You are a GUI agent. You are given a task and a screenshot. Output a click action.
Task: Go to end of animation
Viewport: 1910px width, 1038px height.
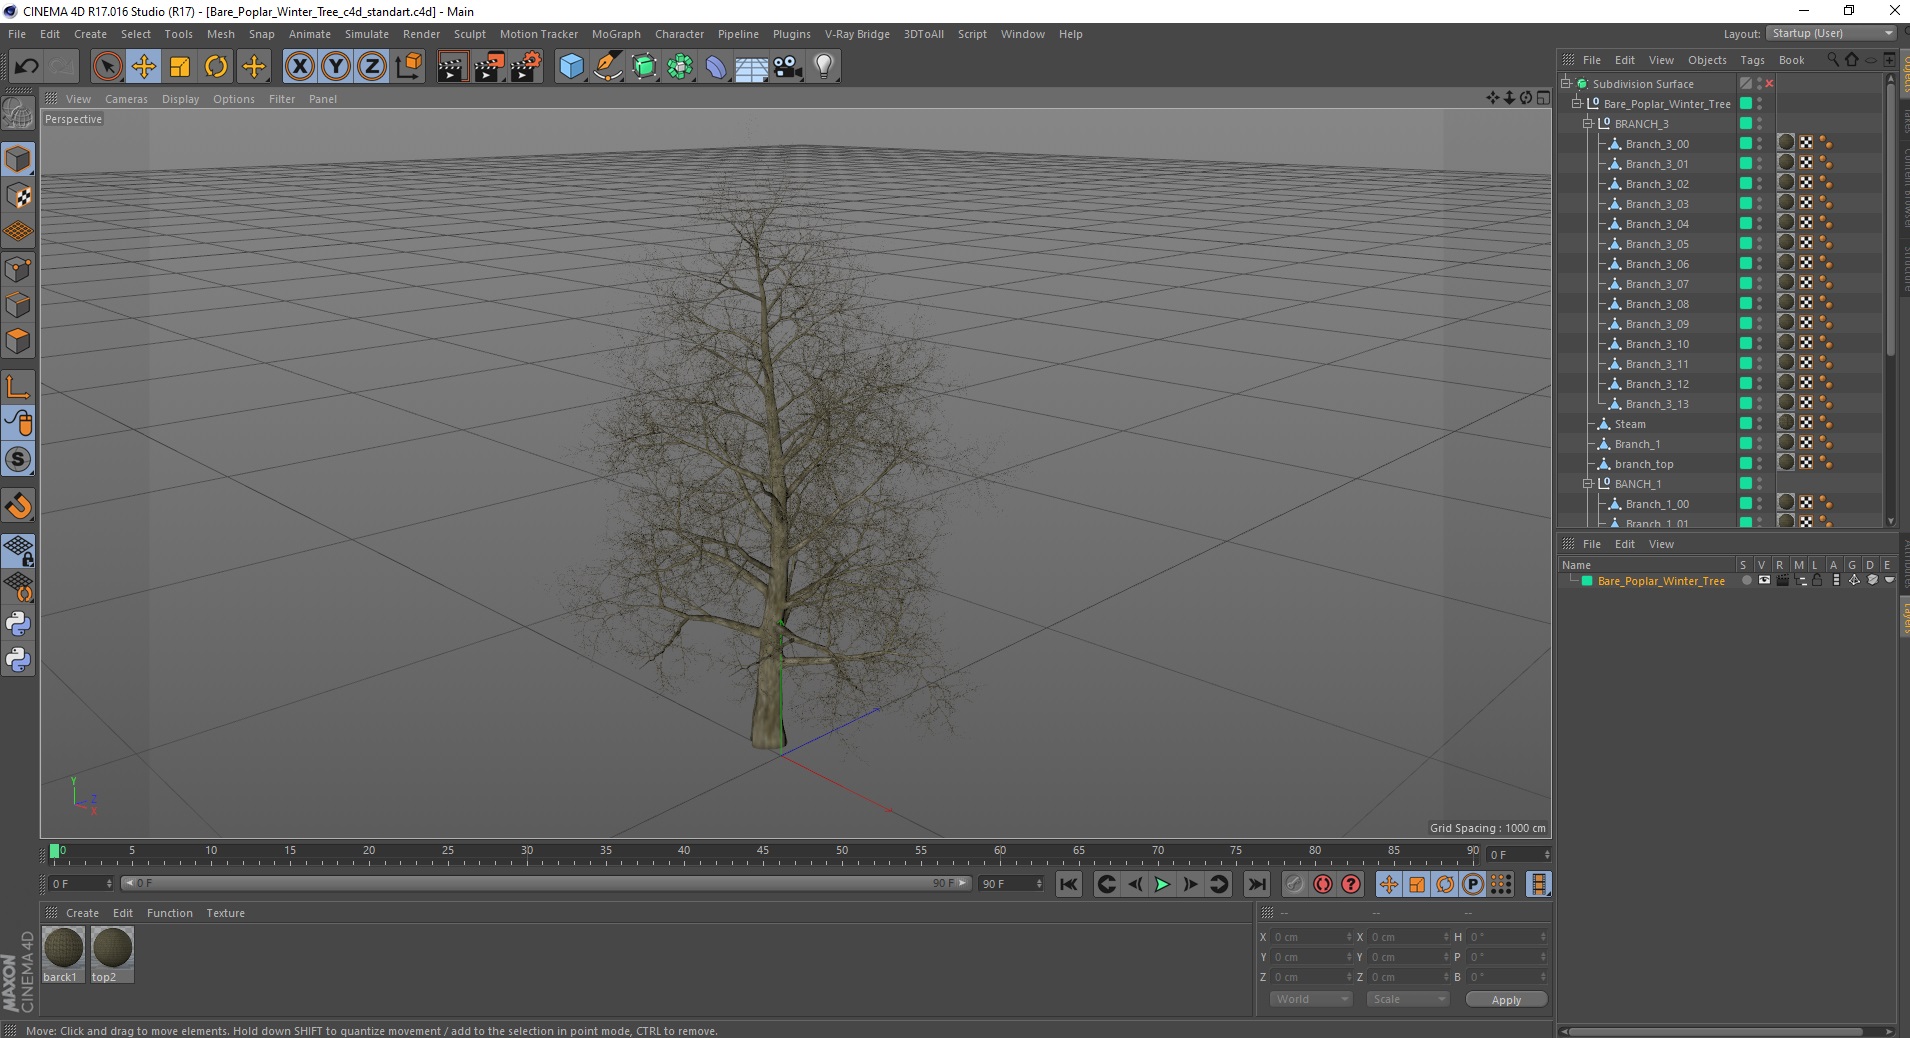tap(1257, 884)
